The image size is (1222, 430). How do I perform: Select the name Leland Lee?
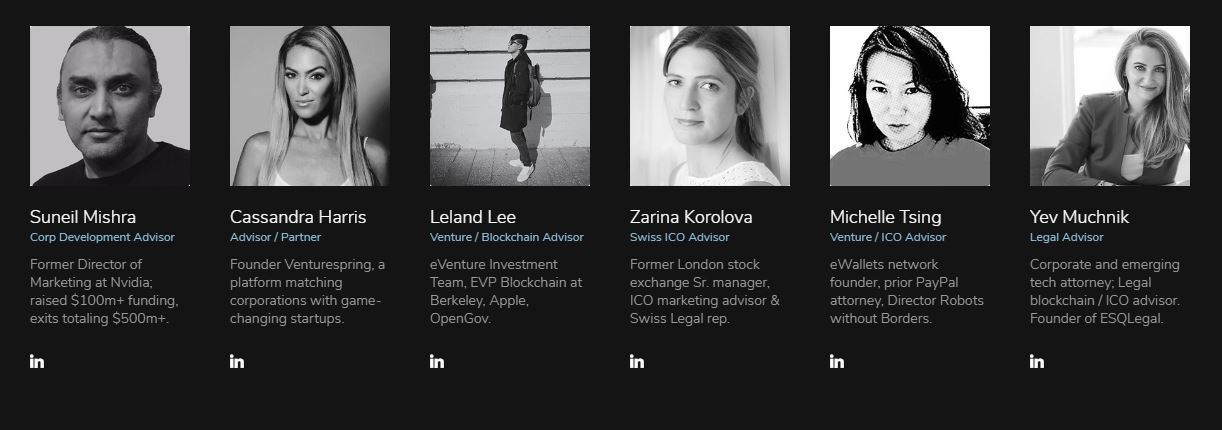(473, 217)
